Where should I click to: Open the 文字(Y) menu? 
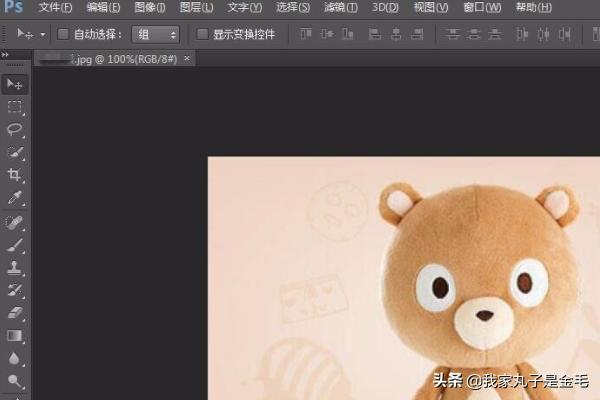(245, 7)
